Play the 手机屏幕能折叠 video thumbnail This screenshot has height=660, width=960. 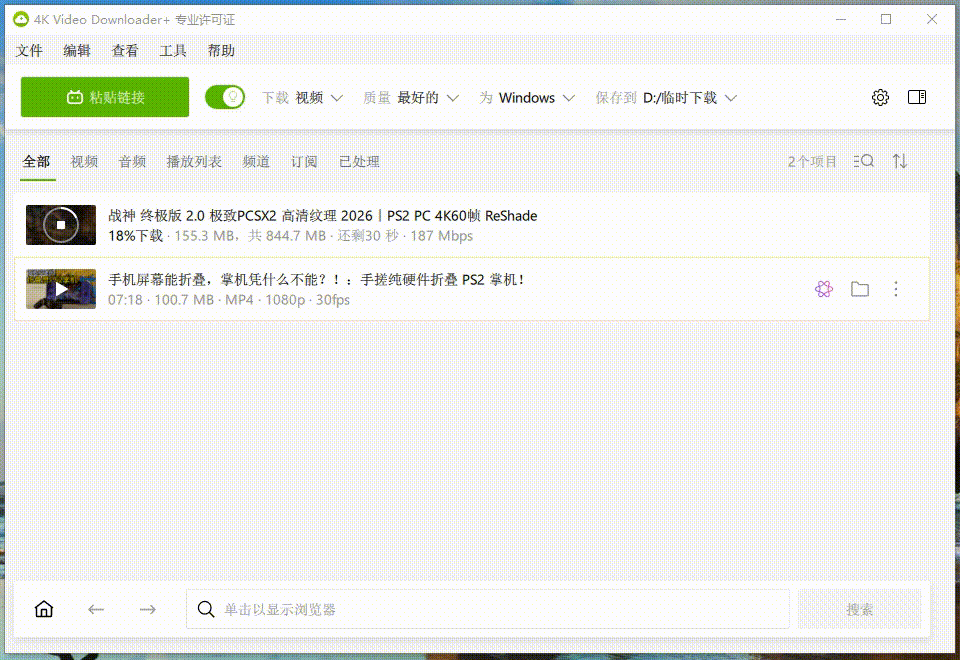tap(61, 289)
